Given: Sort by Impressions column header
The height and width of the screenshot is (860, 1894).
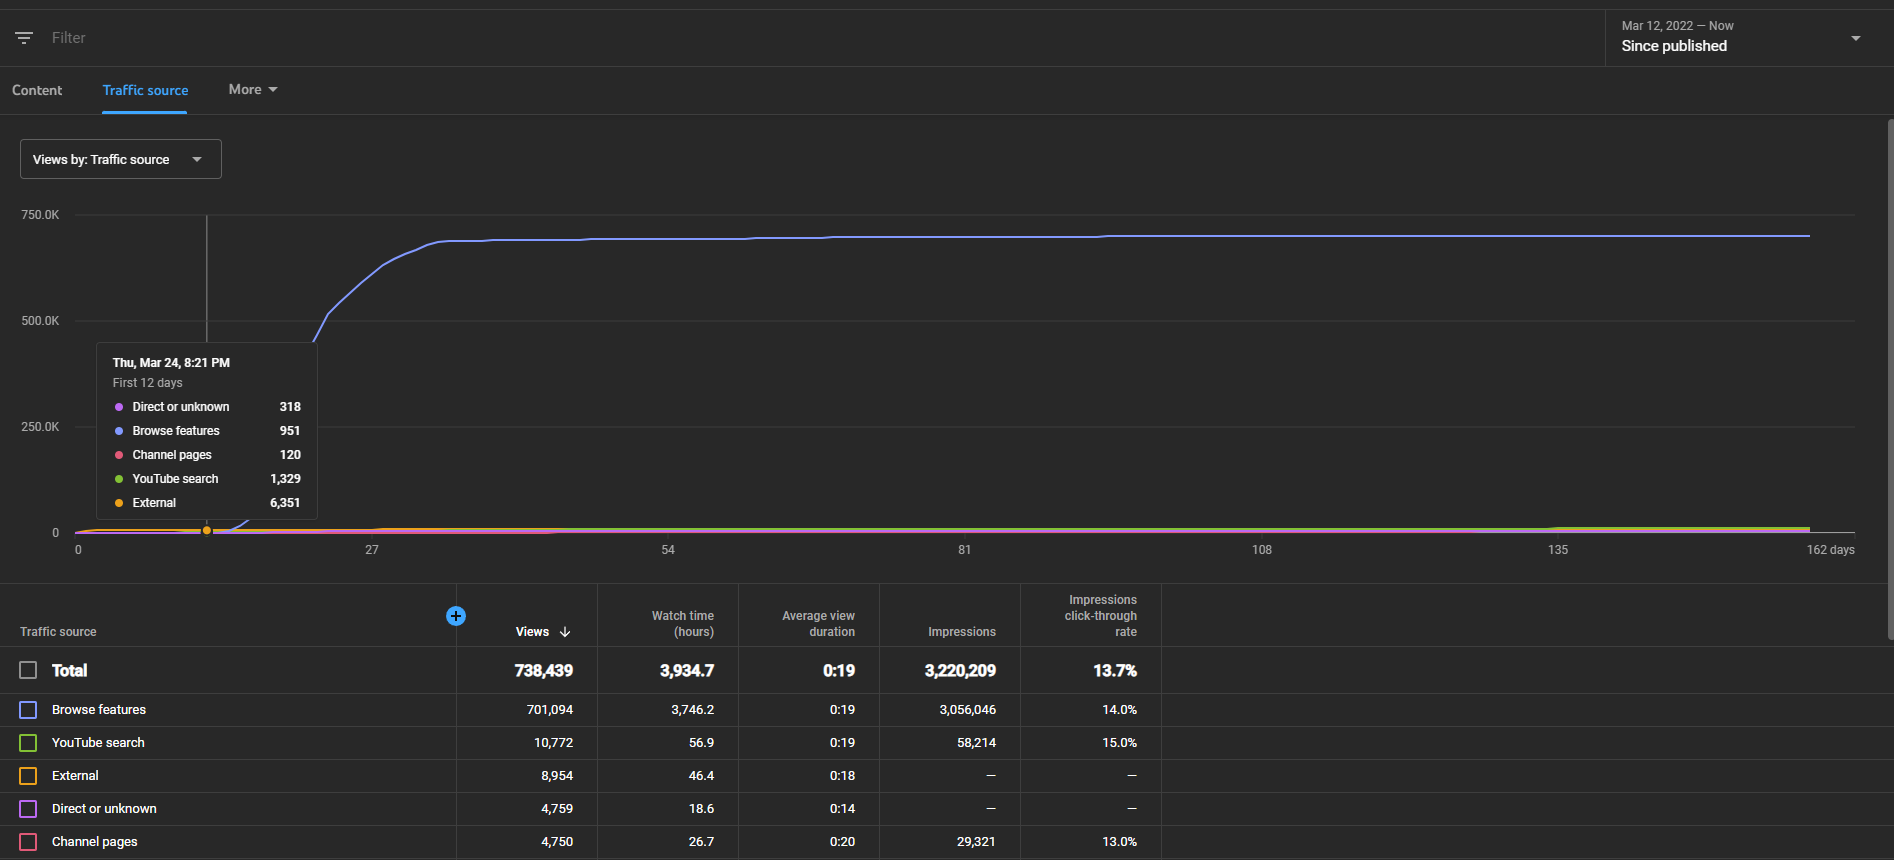Looking at the screenshot, I should (x=962, y=632).
